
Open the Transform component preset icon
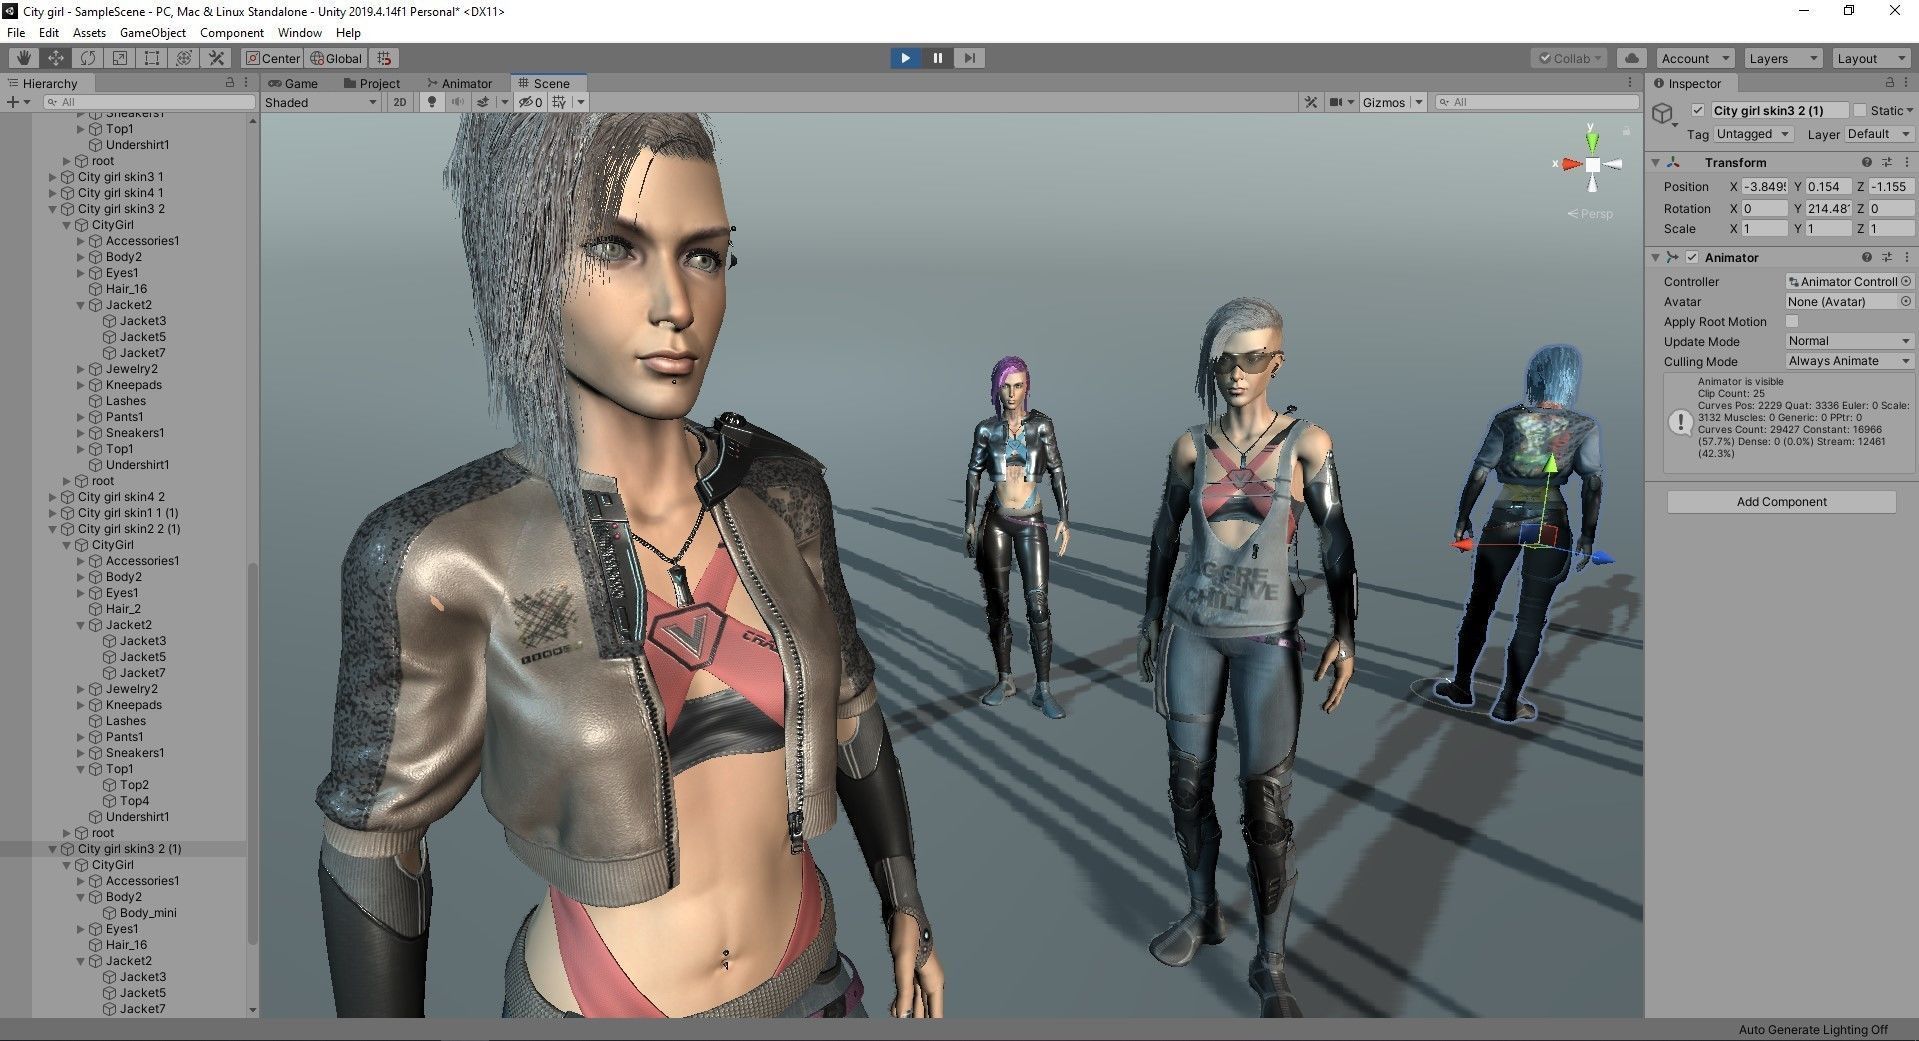coord(1887,162)
